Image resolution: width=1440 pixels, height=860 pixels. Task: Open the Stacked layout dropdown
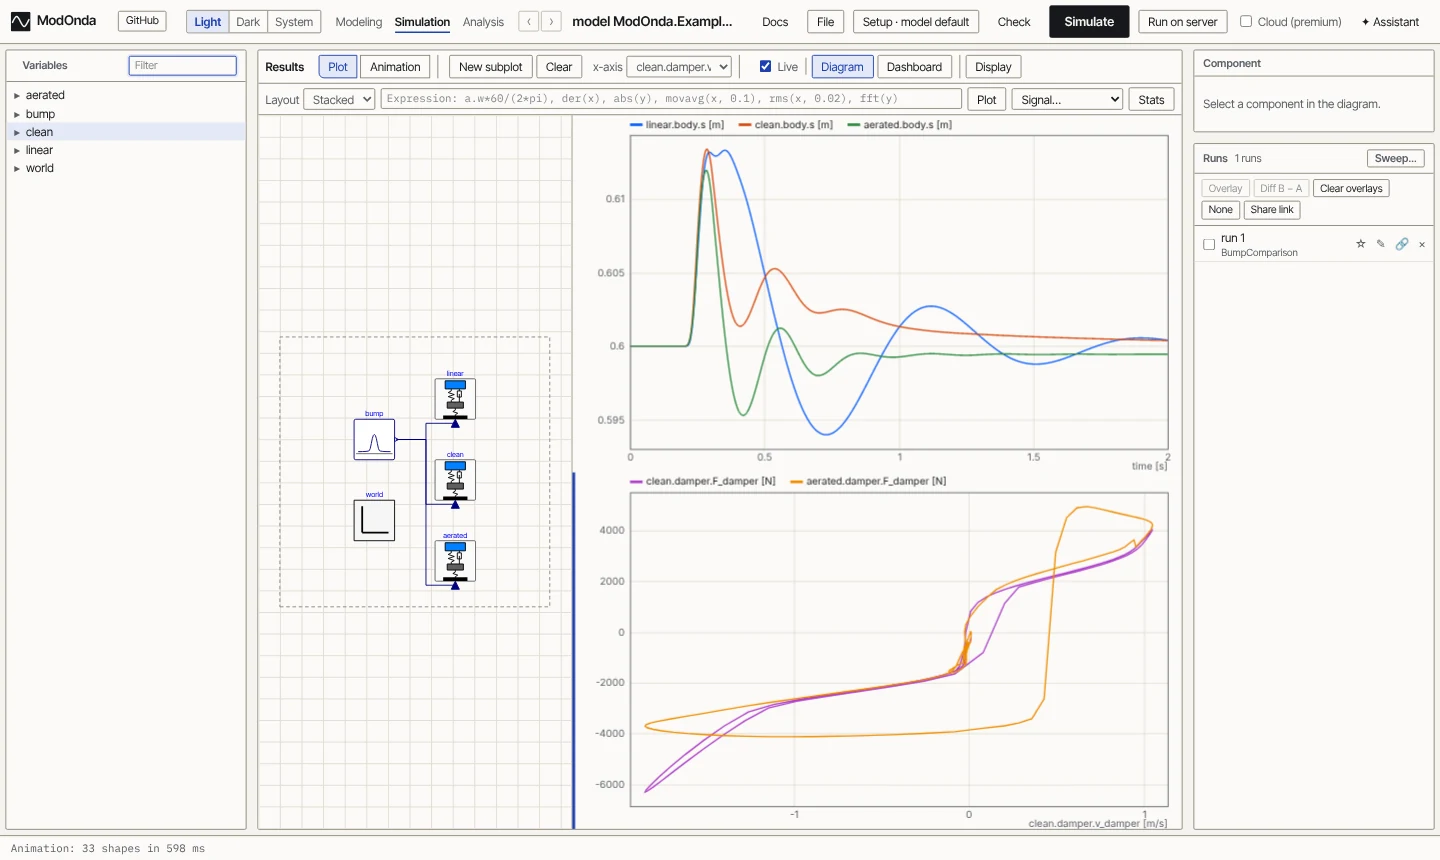coord(340,99)
